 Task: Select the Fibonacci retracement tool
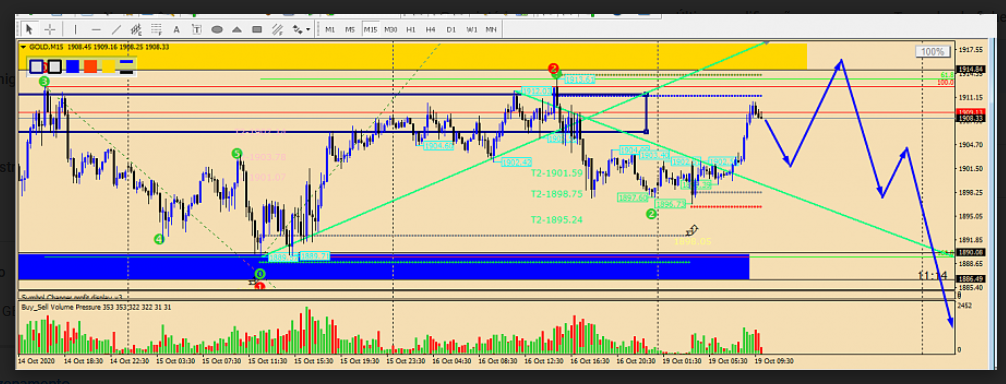click(156, 29)
